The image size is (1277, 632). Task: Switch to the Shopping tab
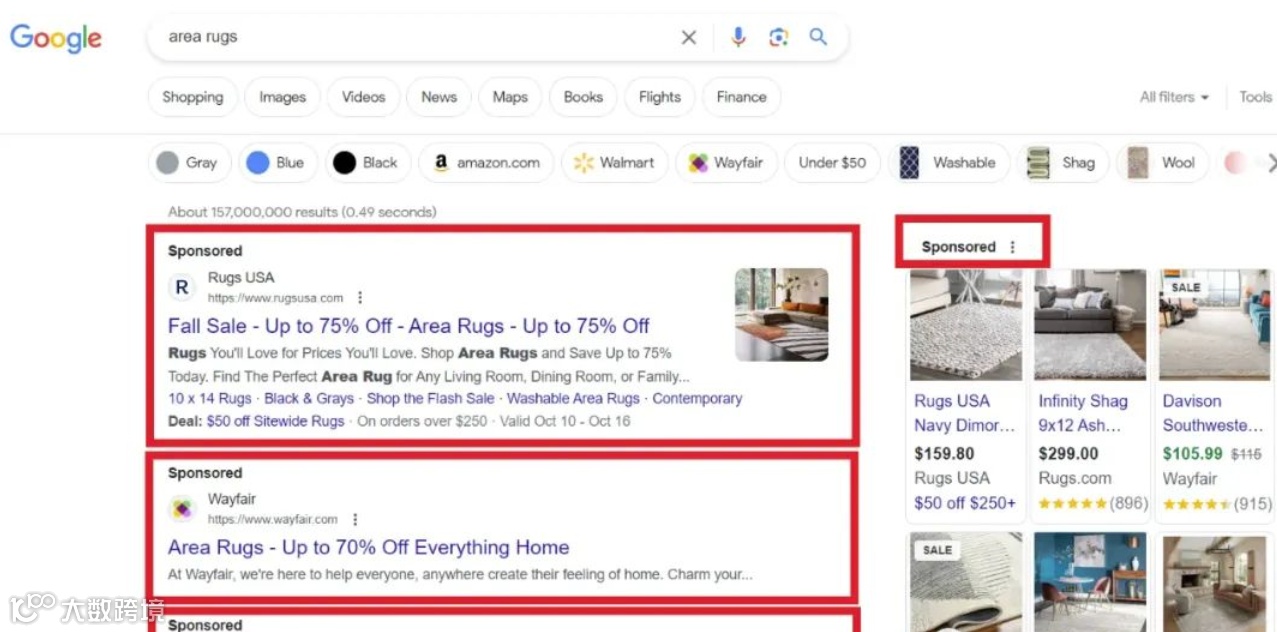pos(193,97)
